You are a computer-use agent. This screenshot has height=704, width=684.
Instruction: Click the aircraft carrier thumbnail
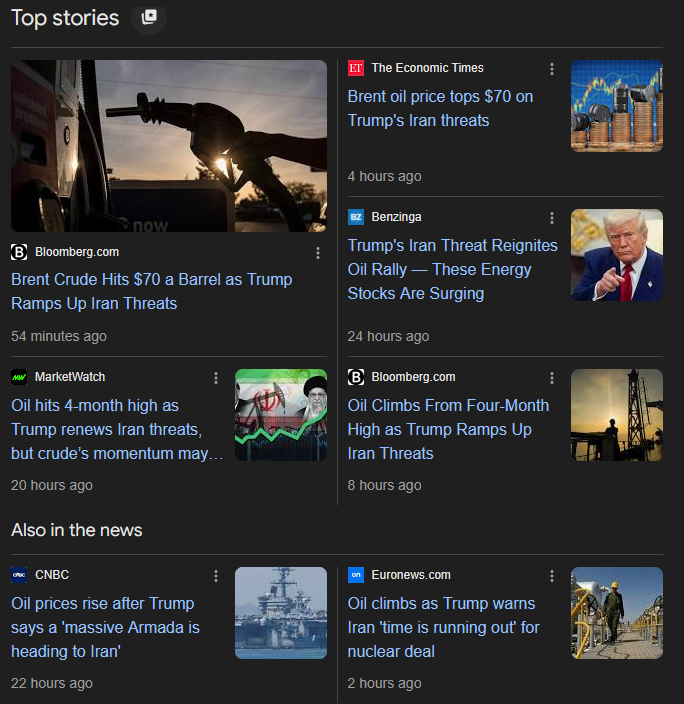point(281,613)
